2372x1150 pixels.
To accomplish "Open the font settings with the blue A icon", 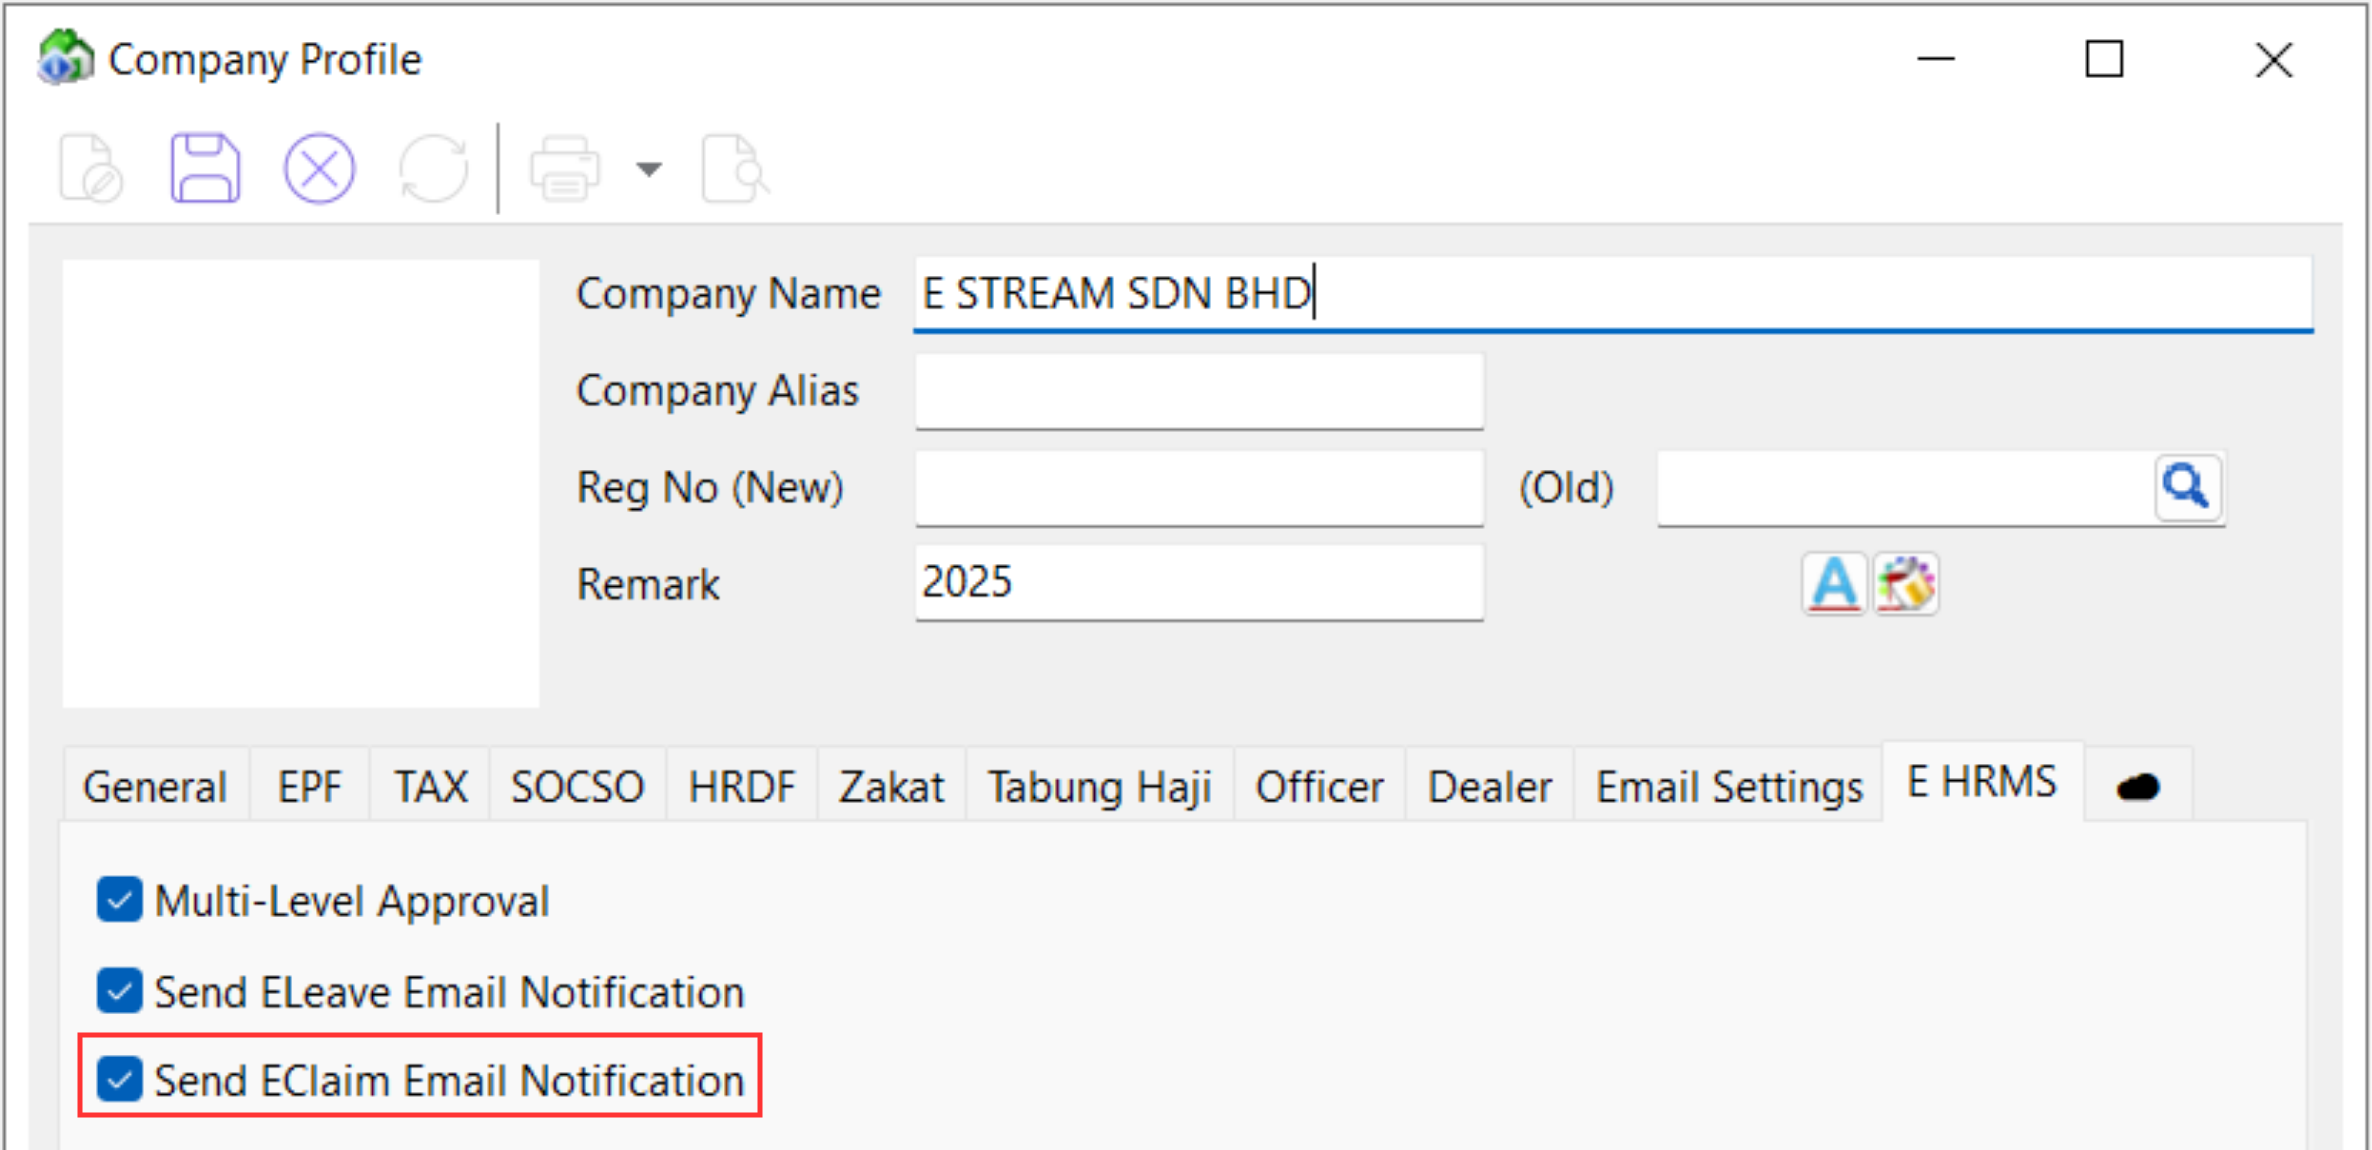I will coord(1833,585).
